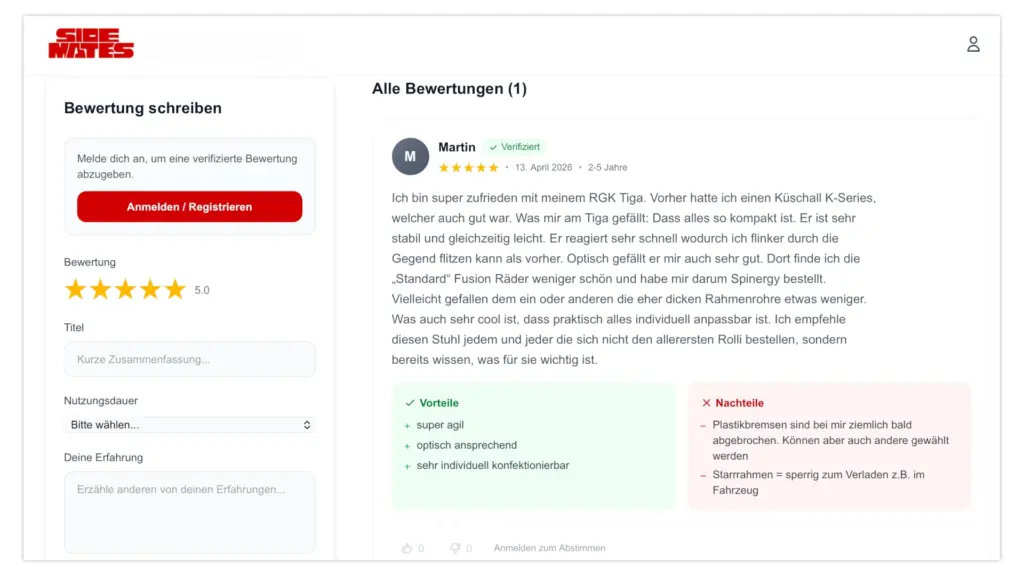The width and height of the screenshot is (1024, 576).
Task: Select the fifth rating star
Action: 175,290
